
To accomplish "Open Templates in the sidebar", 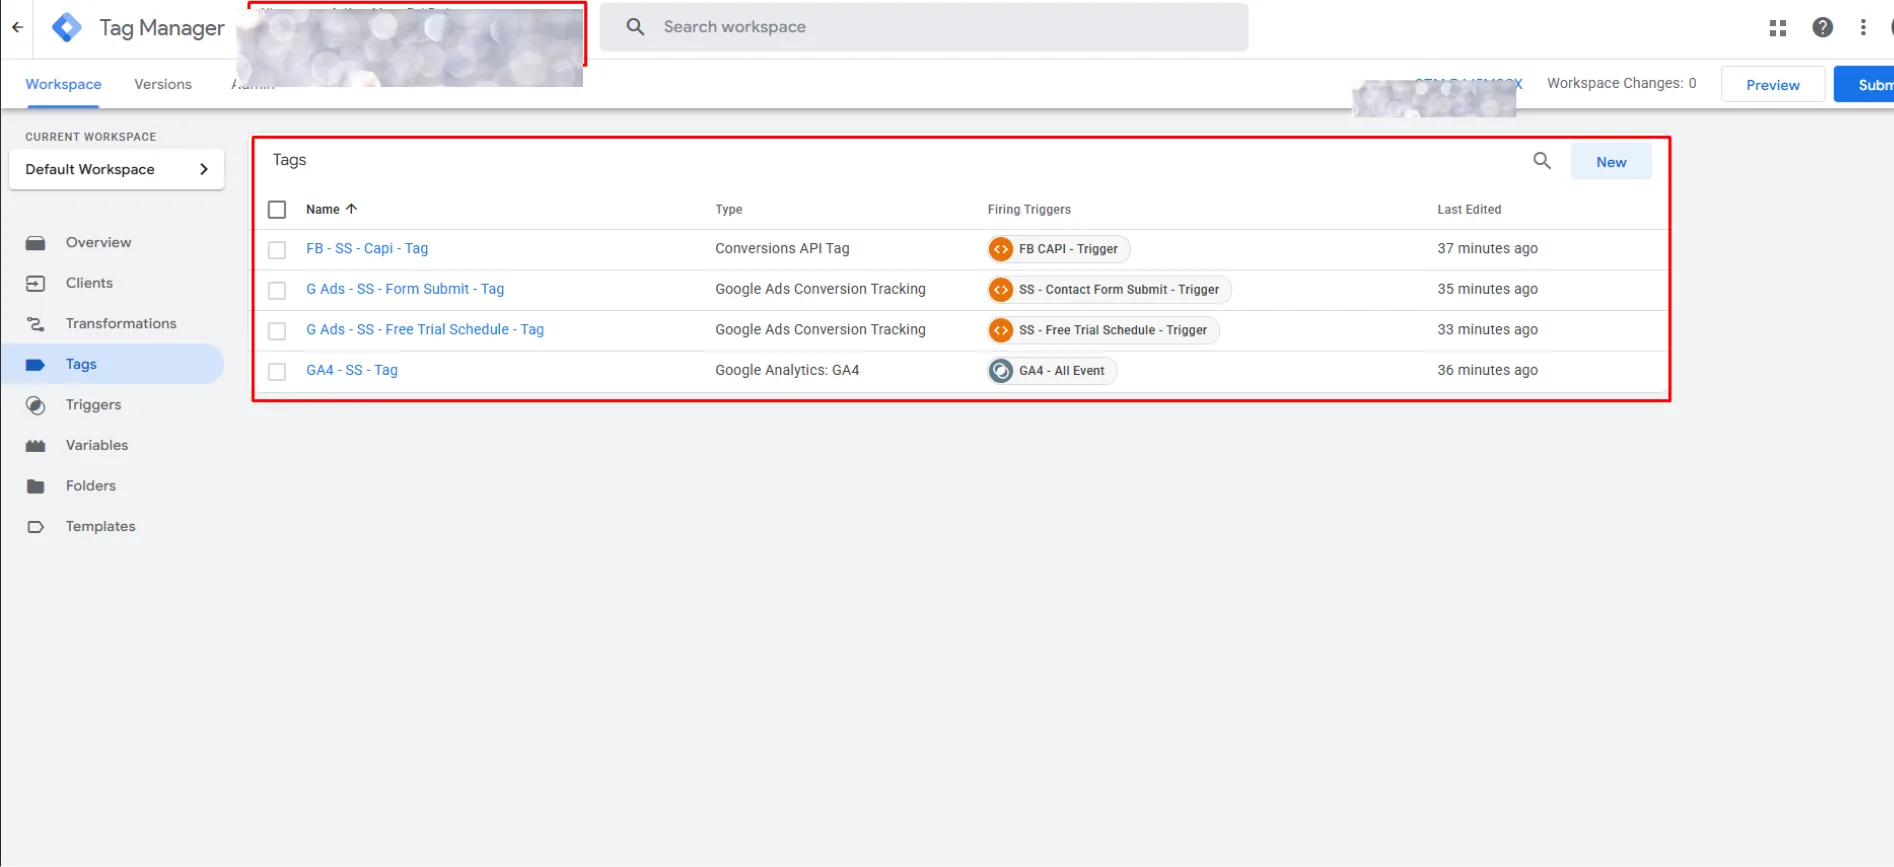I will coord(100,526).
